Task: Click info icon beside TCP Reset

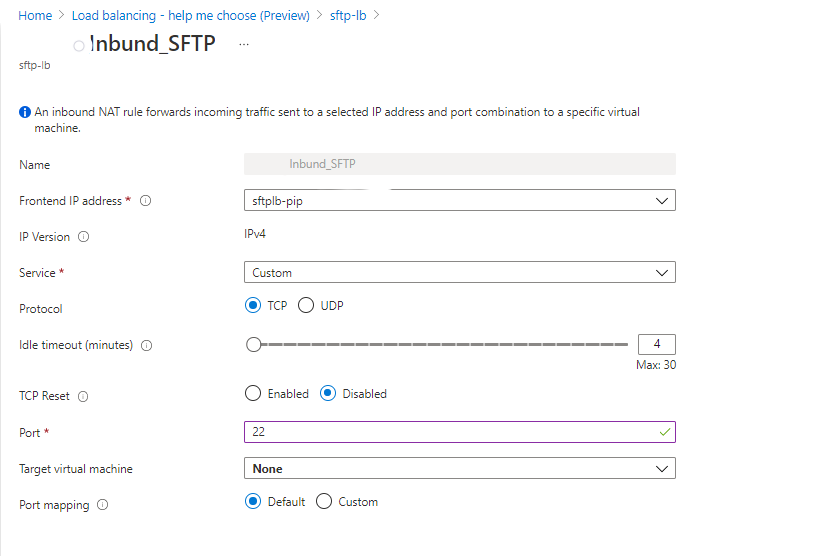Action: click(83, 396)
